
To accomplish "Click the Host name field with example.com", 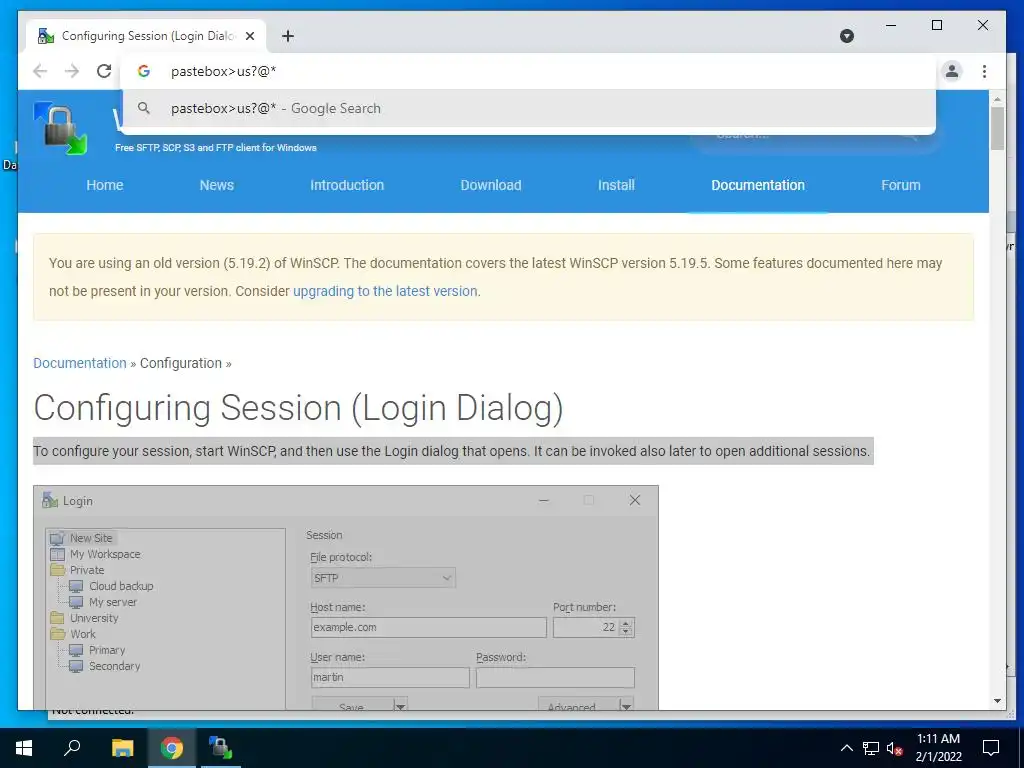I will coord(428,627).
